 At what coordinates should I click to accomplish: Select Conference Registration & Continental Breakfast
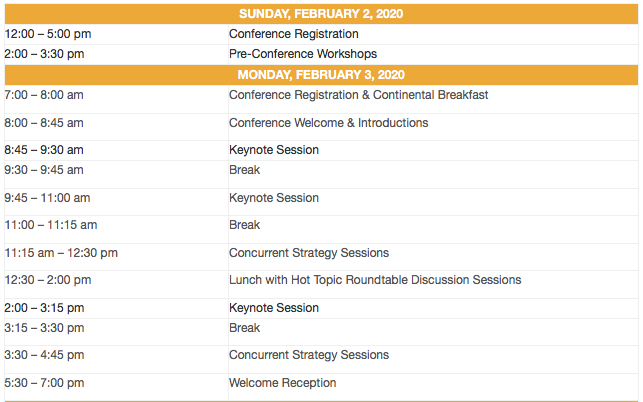point(358,95)
